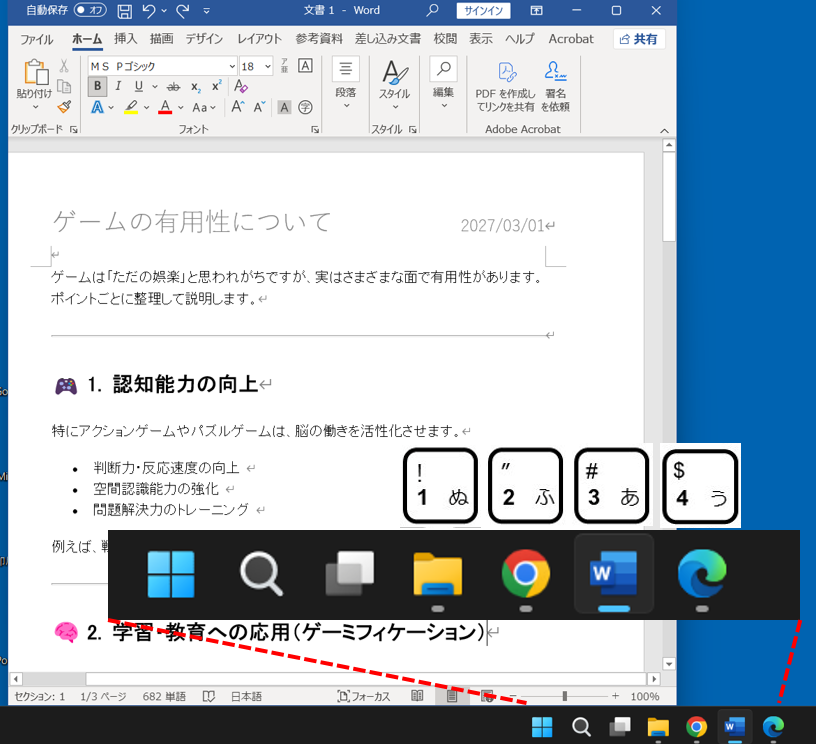Open the 挿入 ribbon tab

point(125,39)
